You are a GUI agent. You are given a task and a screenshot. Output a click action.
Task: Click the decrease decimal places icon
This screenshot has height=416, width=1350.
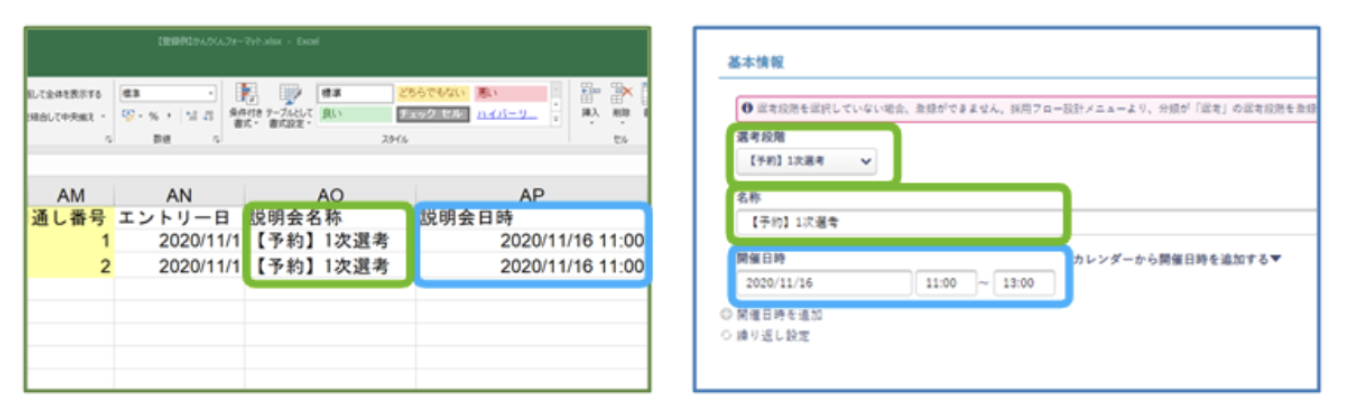coord(208,115)
